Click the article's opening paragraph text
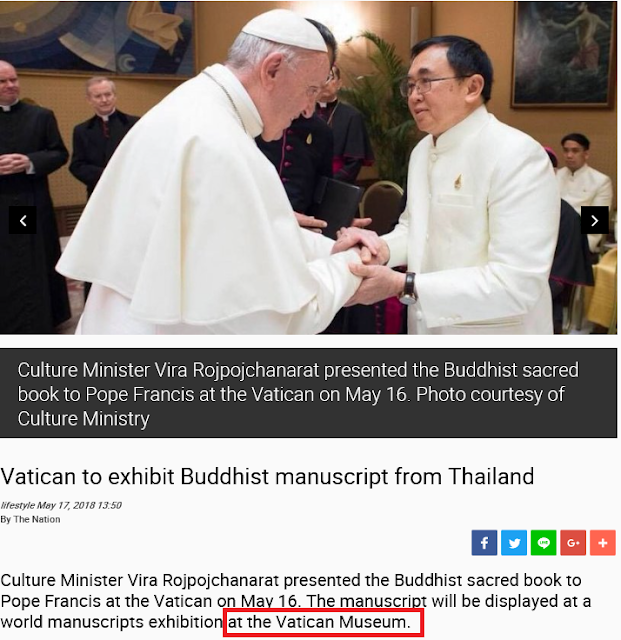This screenshot has width=621, height=640. tap(296, 601)
